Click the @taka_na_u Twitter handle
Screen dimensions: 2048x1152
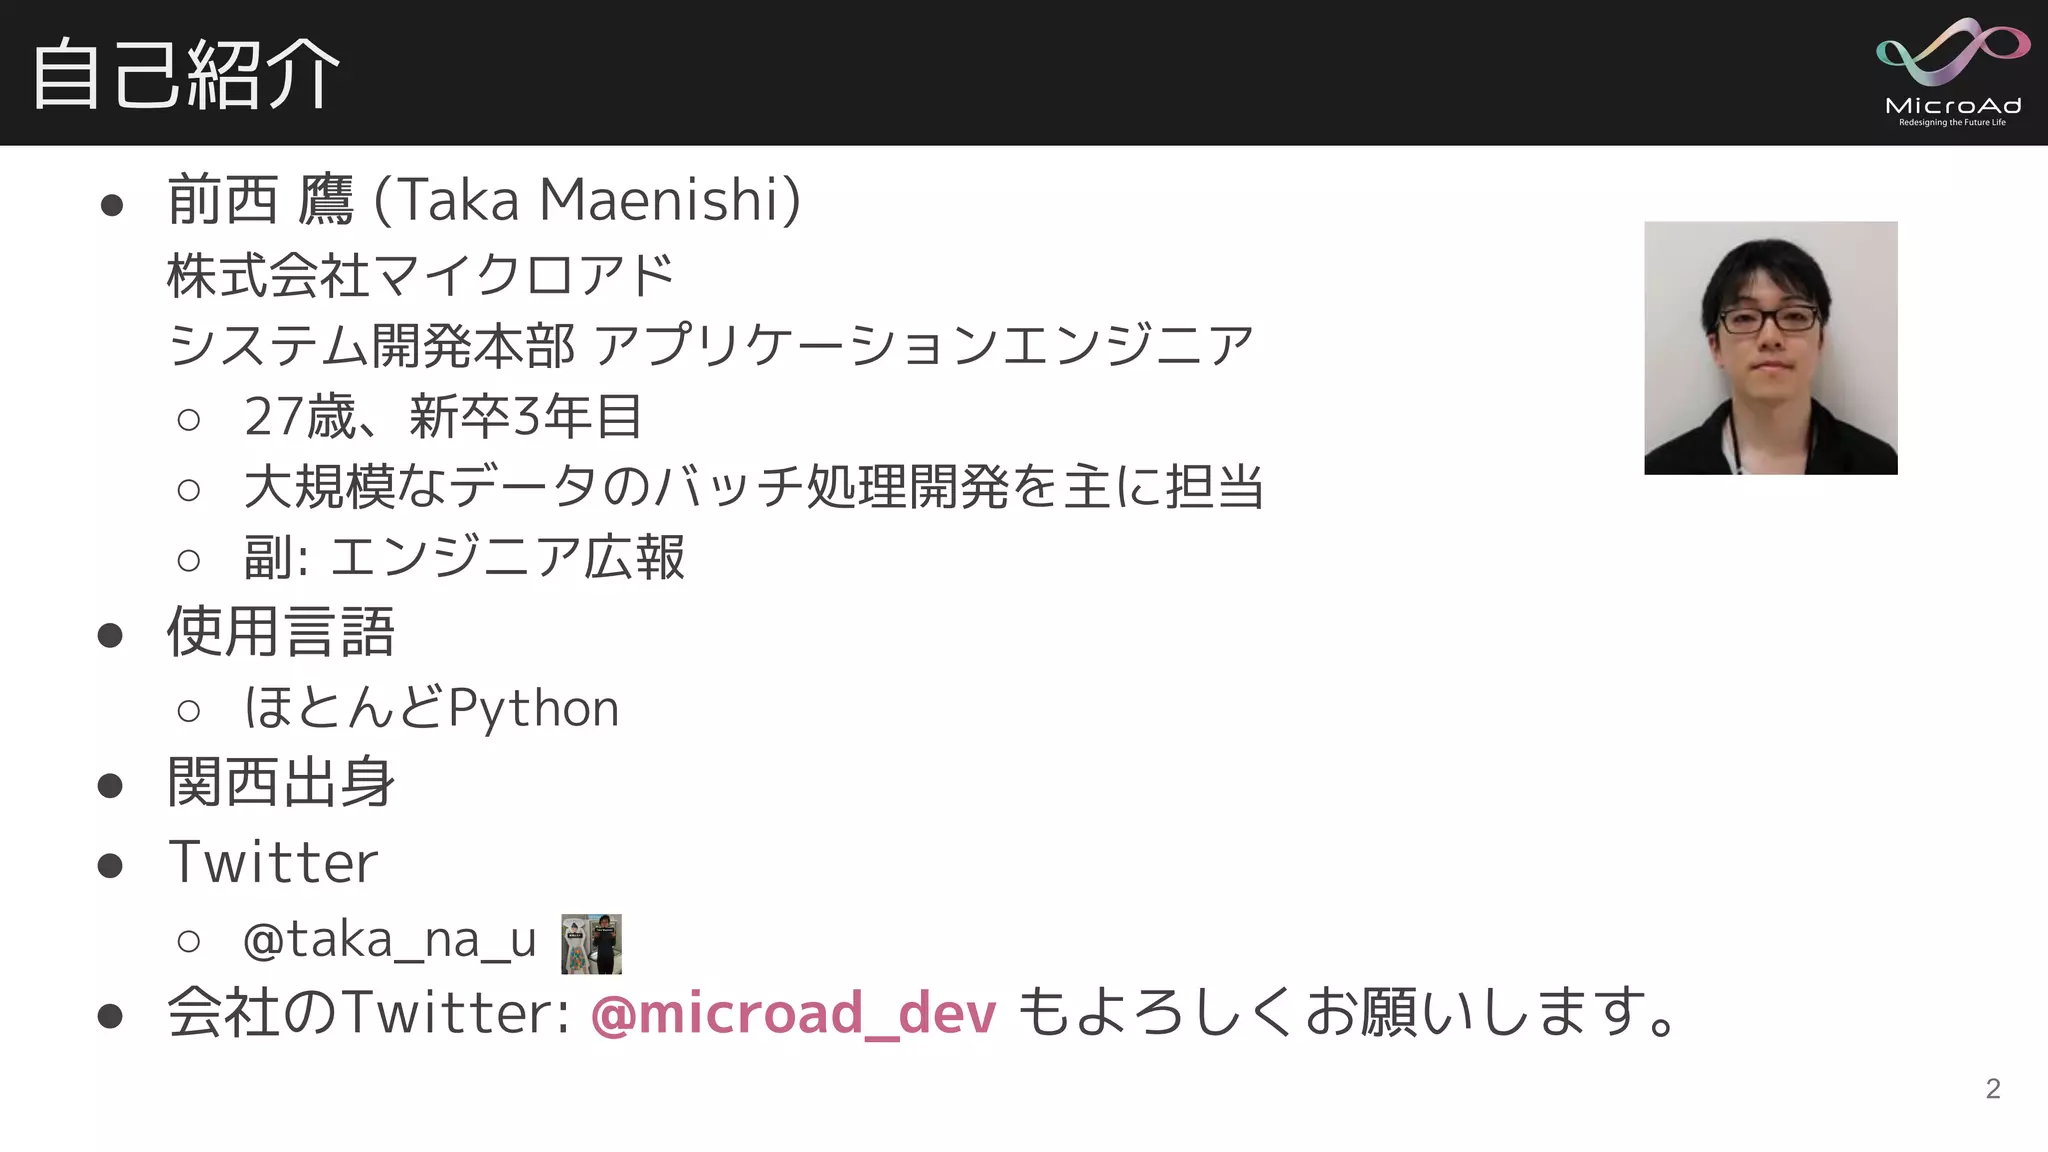coord(390,941)
